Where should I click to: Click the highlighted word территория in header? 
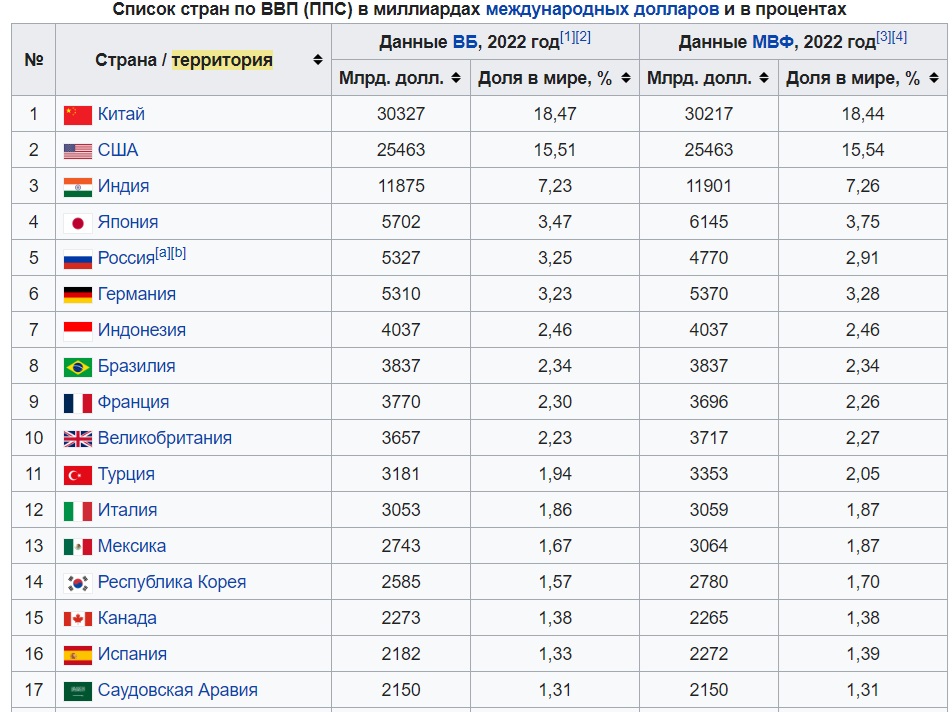(222, 60)
